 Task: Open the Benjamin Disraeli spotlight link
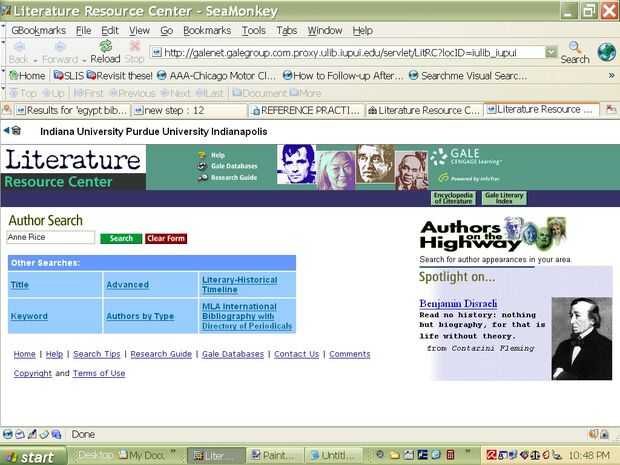[458, 303]
